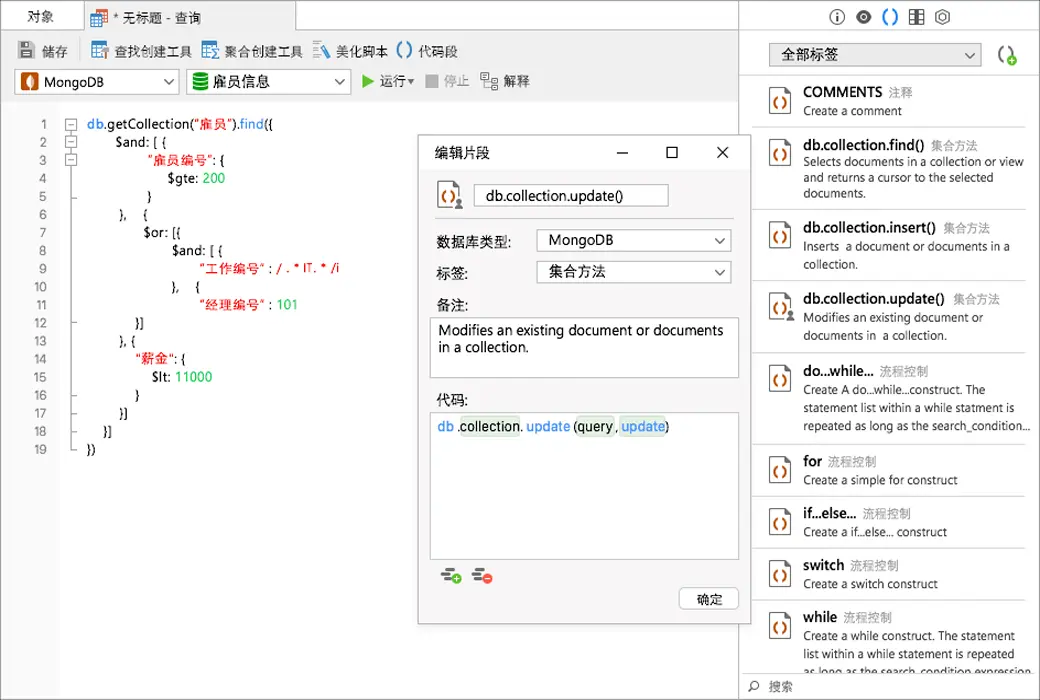The image size is (1040, 700).
Task: Open the Run (运行) dropdown arrow
Action: [x=411, y=82]
